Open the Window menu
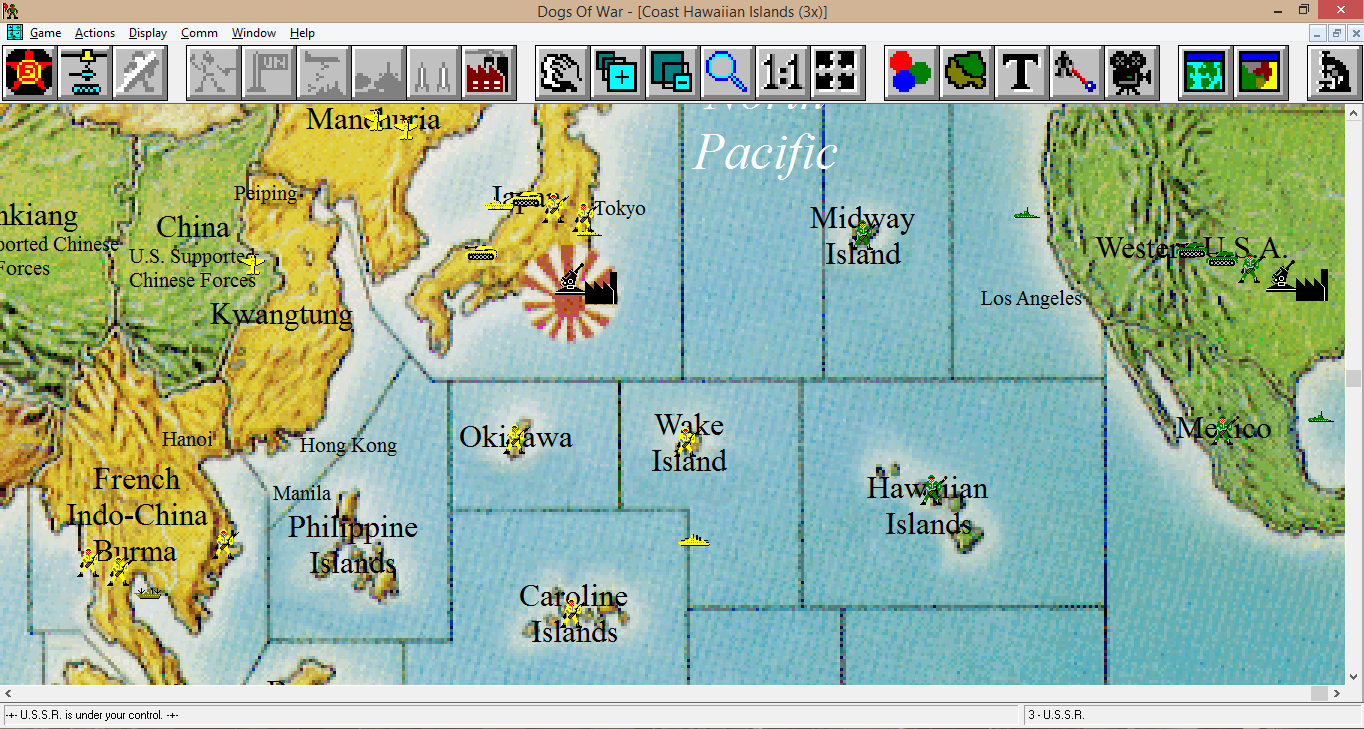1364x729 pixels. point(254,33)
